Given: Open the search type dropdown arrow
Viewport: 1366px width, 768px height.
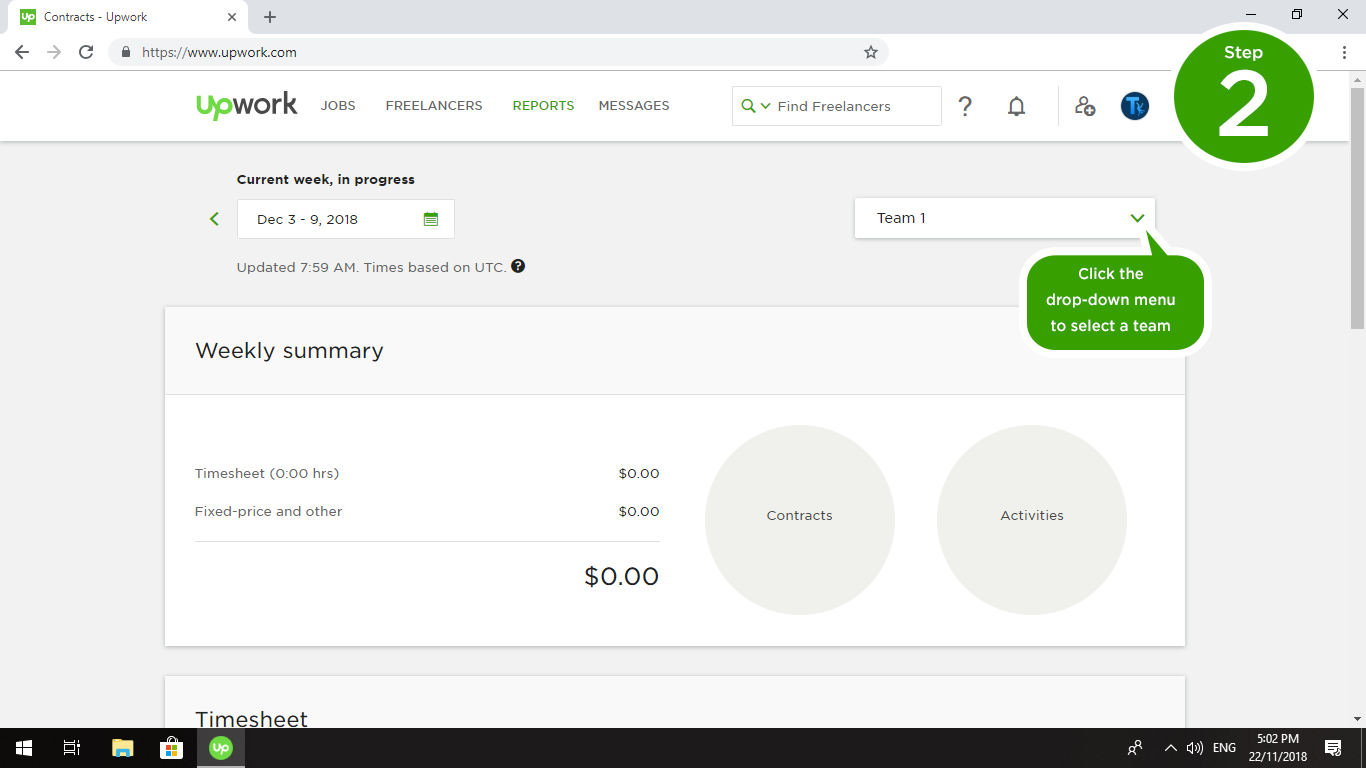Looking at the screenshot, I should pyautogui.click(x=765, y=106).
